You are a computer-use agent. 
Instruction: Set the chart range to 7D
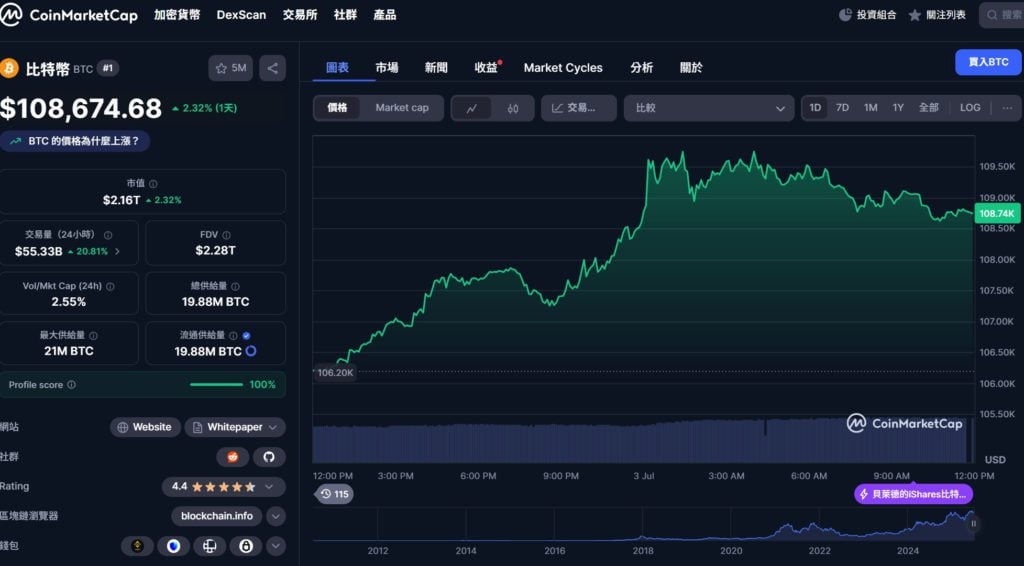[842, 108]
